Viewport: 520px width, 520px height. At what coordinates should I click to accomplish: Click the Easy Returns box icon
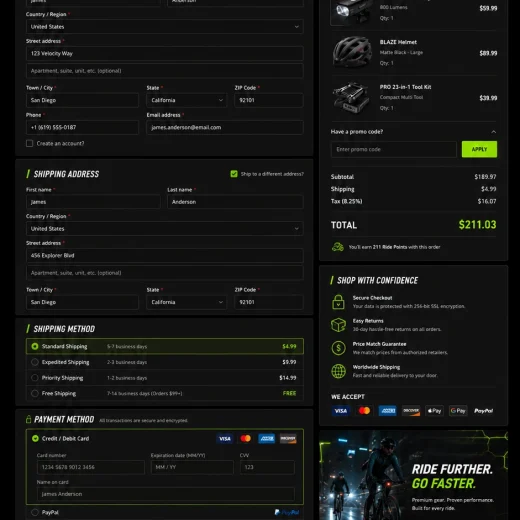point(338,325)
